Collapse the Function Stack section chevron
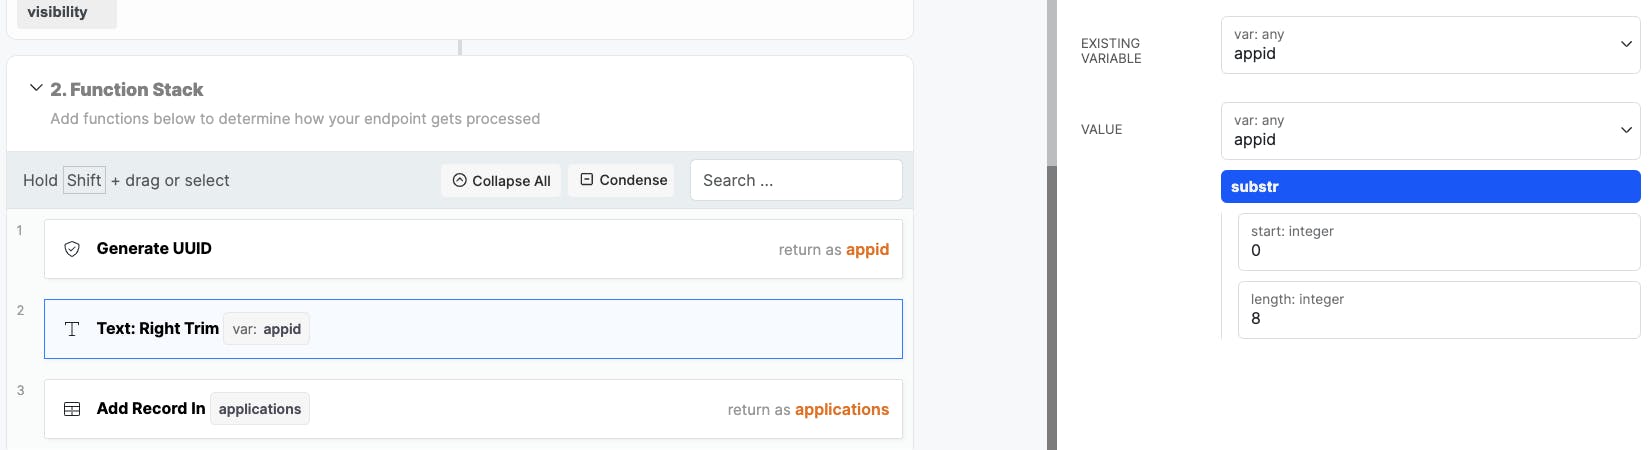 36,88
